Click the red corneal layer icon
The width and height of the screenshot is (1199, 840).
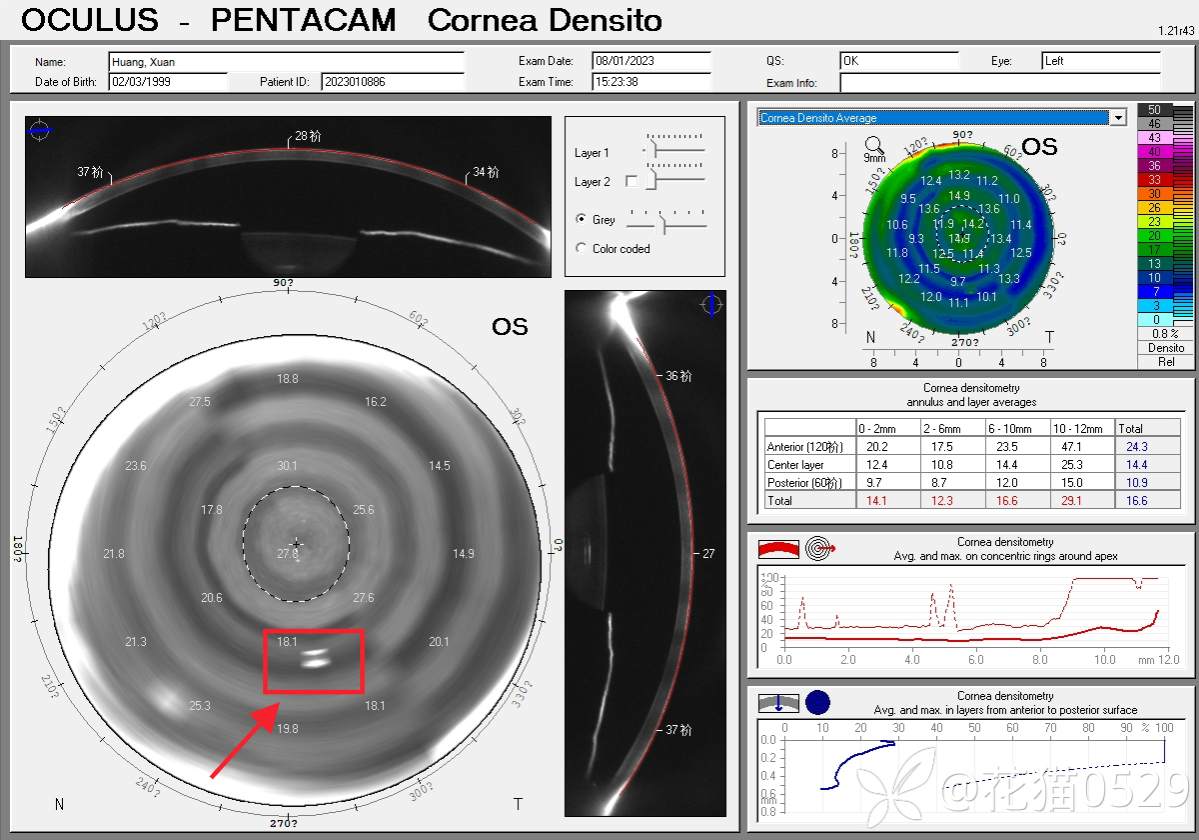coord(777,548)
